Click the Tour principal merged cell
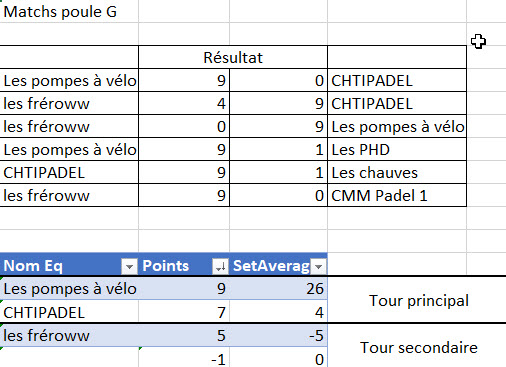The height and width of the screenshot is (367, 506). pyautogui.click(x=419, y=300)
